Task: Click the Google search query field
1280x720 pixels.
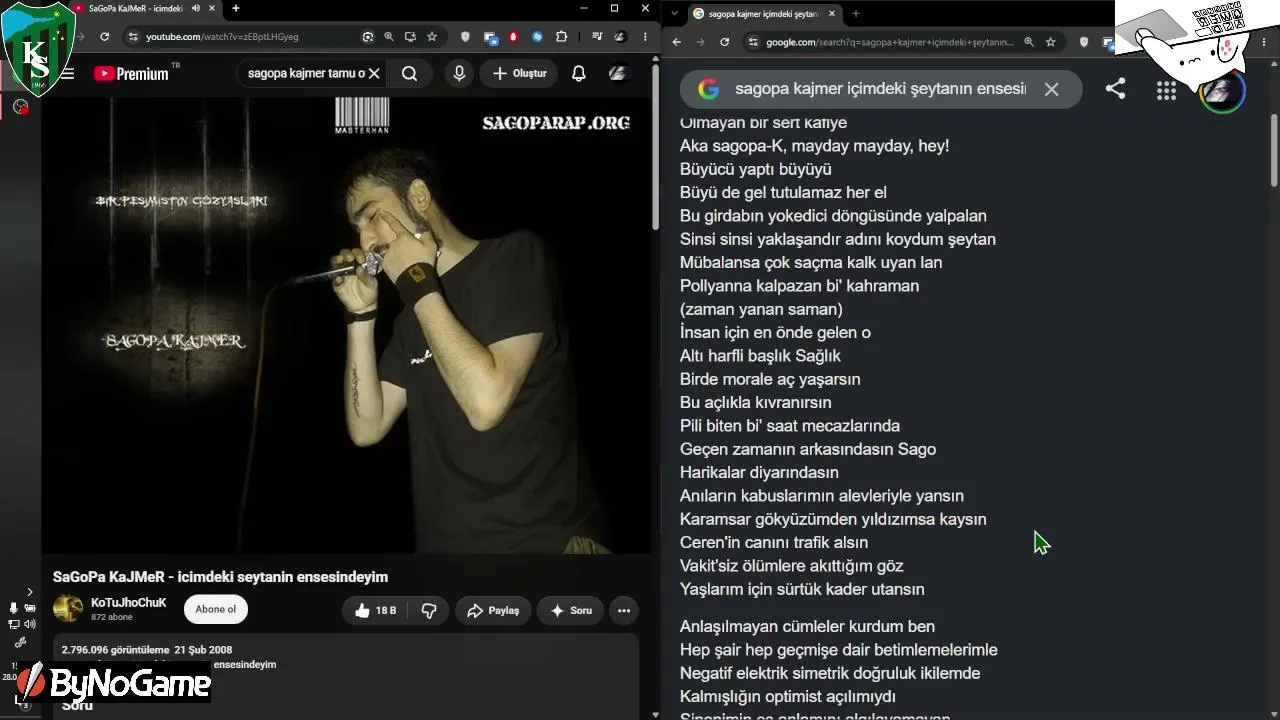Action: pos(880,89)
